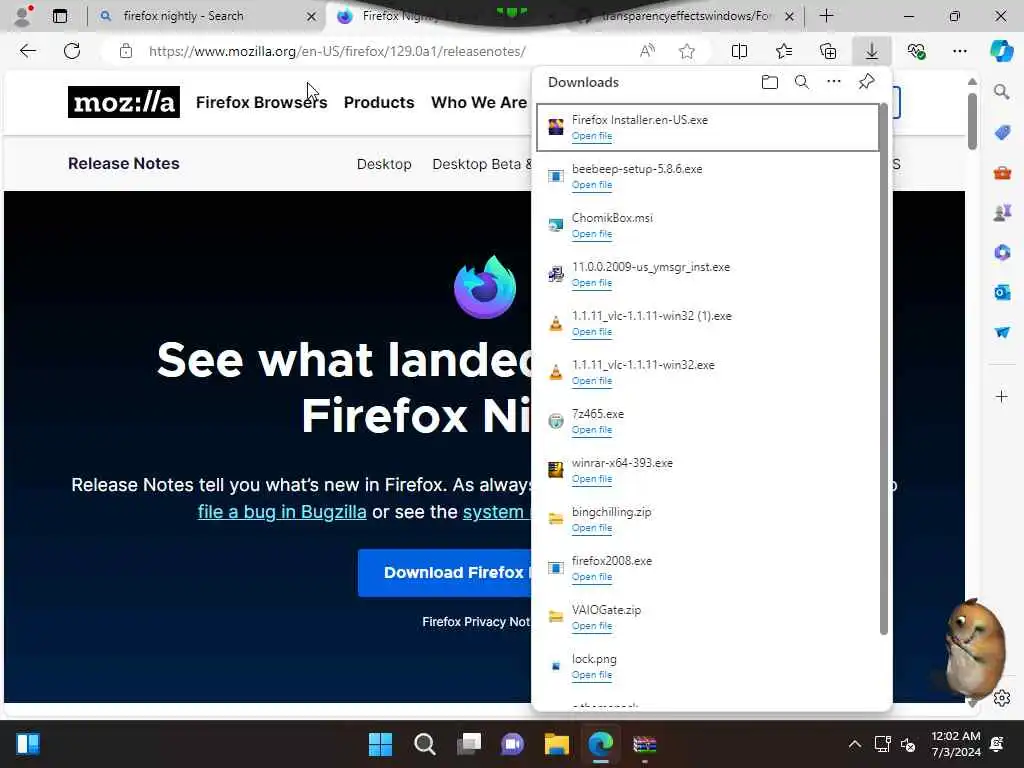1024x768 pixels.
Task: Go back using browser back arrow
Action: point(27,51)
